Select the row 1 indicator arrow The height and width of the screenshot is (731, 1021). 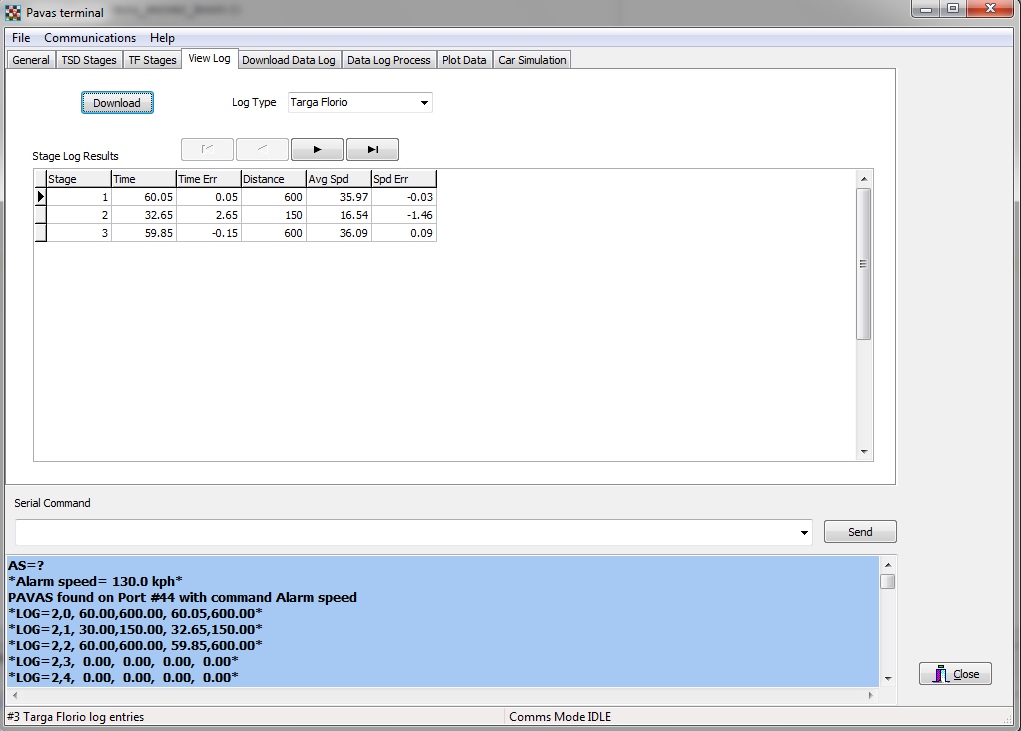[x=41, y=197]
